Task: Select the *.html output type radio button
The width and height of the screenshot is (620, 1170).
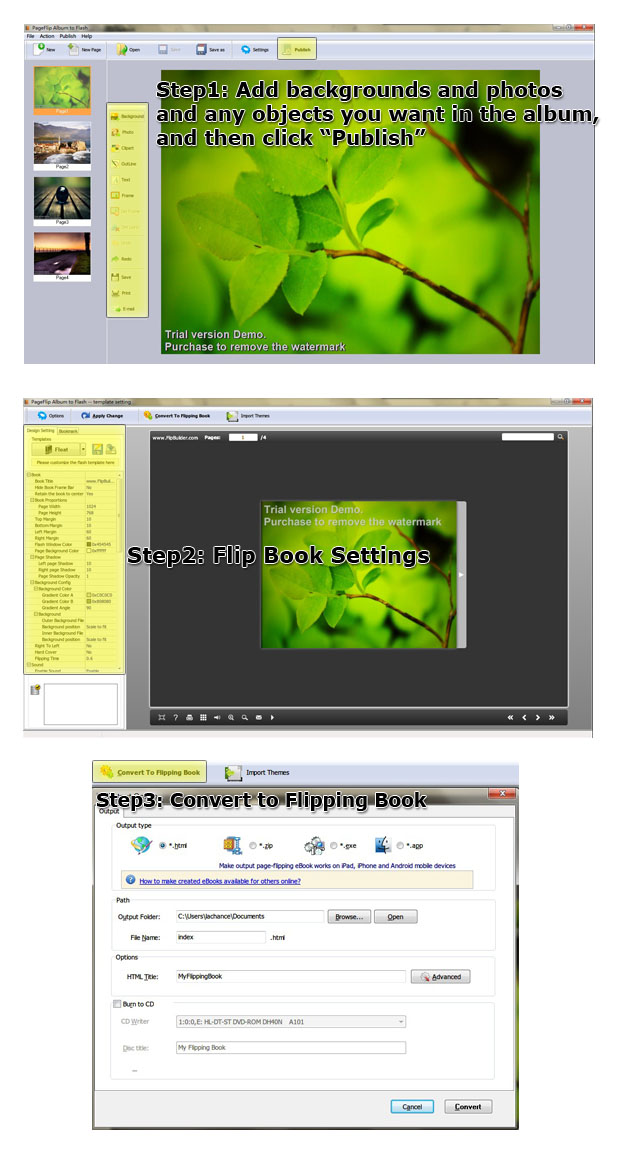Action: point(163,845)
